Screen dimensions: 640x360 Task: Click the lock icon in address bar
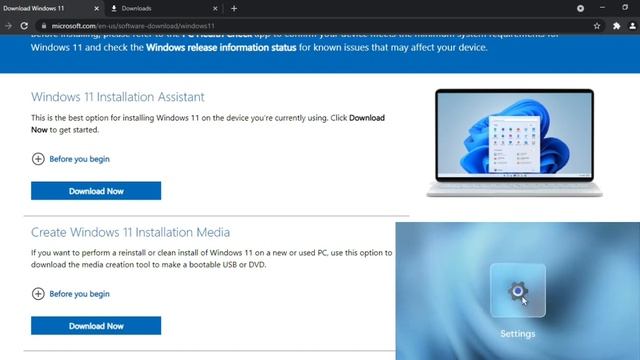coord(44,26)
